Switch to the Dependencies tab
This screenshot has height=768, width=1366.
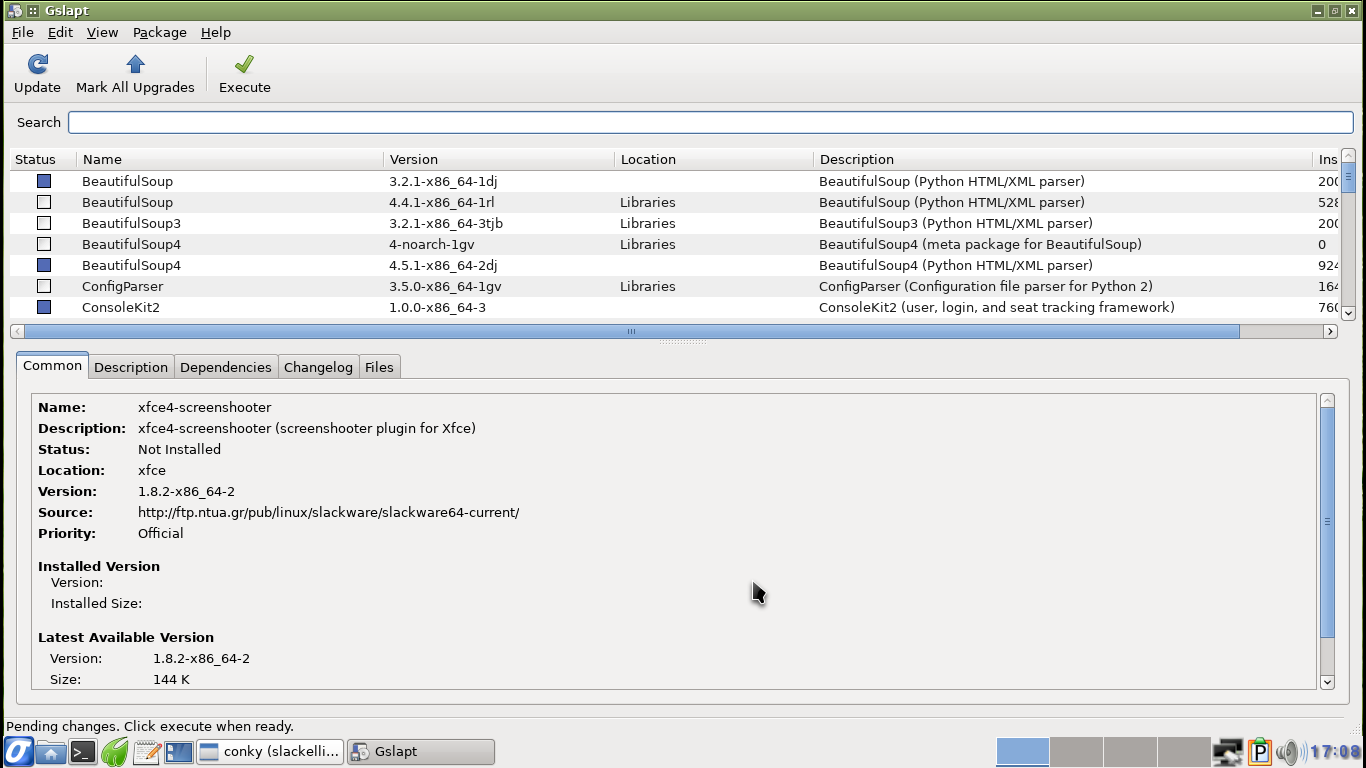click(225, 367)
